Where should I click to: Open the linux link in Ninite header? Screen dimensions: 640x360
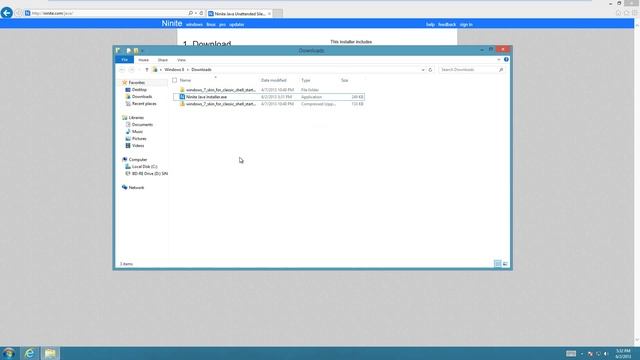(x=211, y=24)
